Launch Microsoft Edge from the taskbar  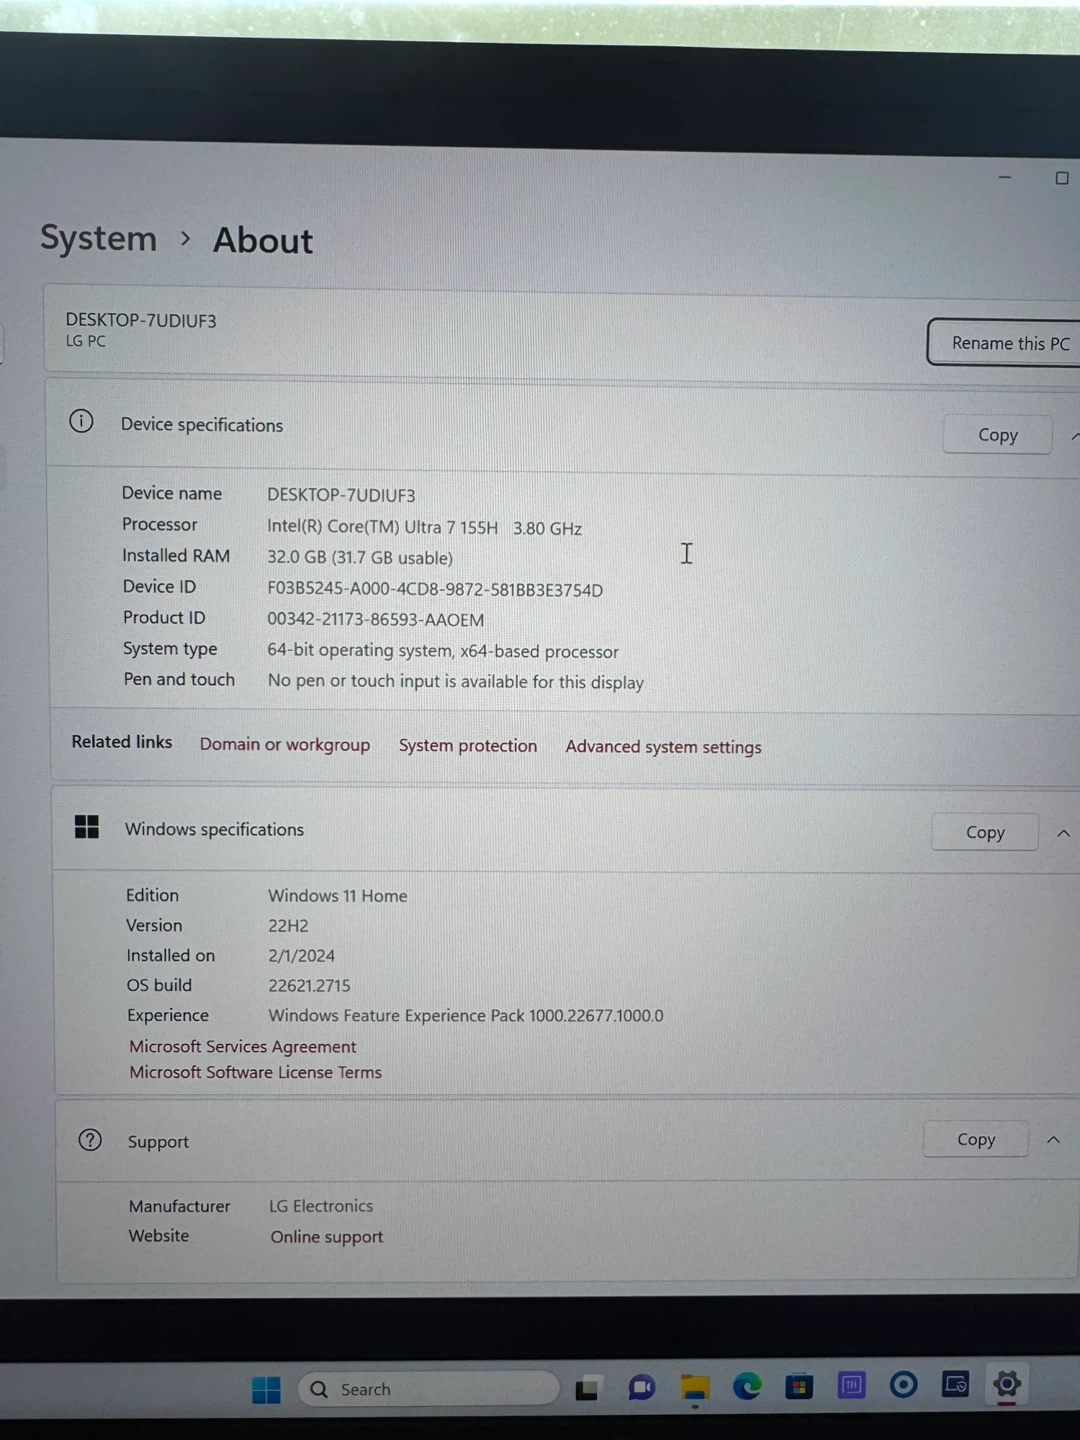[x=747, y=1386]
